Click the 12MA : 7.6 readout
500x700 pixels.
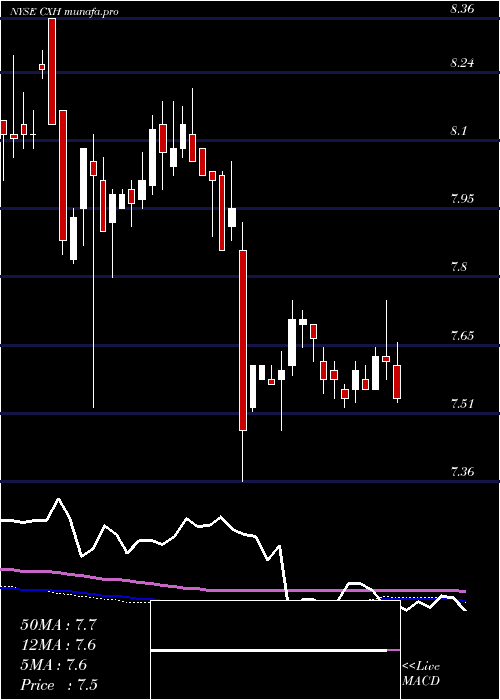coord(58,645)
